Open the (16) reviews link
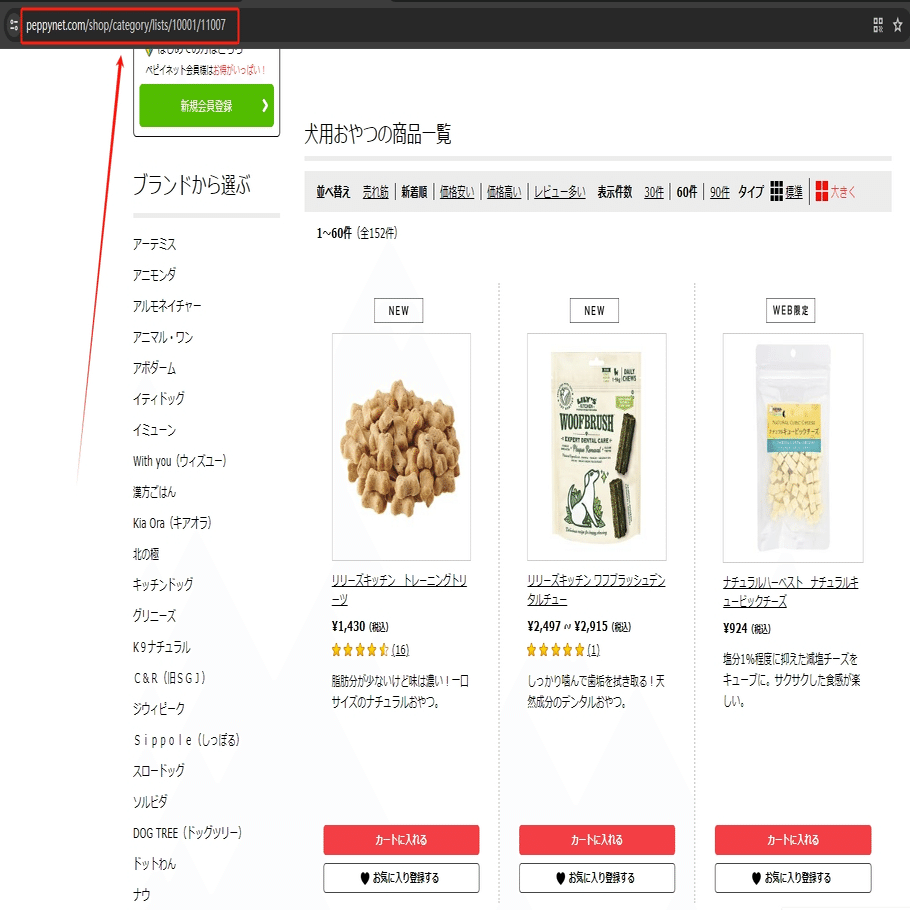 click(x=400, y=650)
